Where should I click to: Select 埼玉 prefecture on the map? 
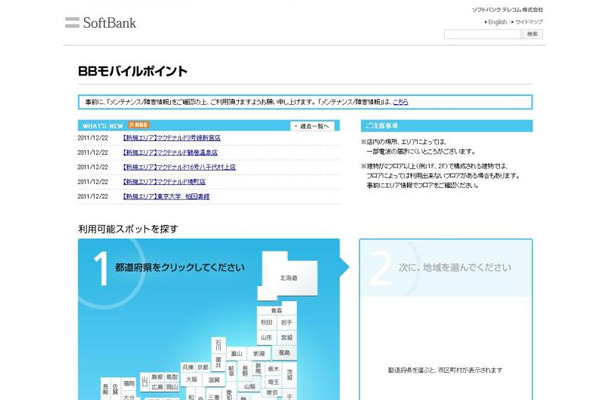[x=273, y=382]
